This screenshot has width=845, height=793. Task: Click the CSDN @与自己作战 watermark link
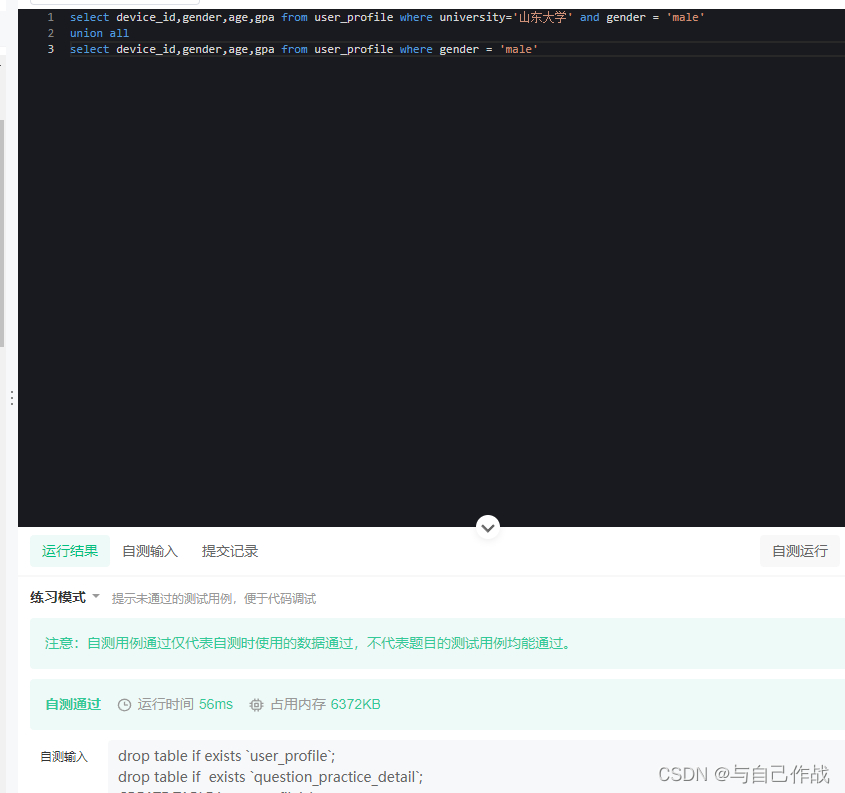(742, 773)
